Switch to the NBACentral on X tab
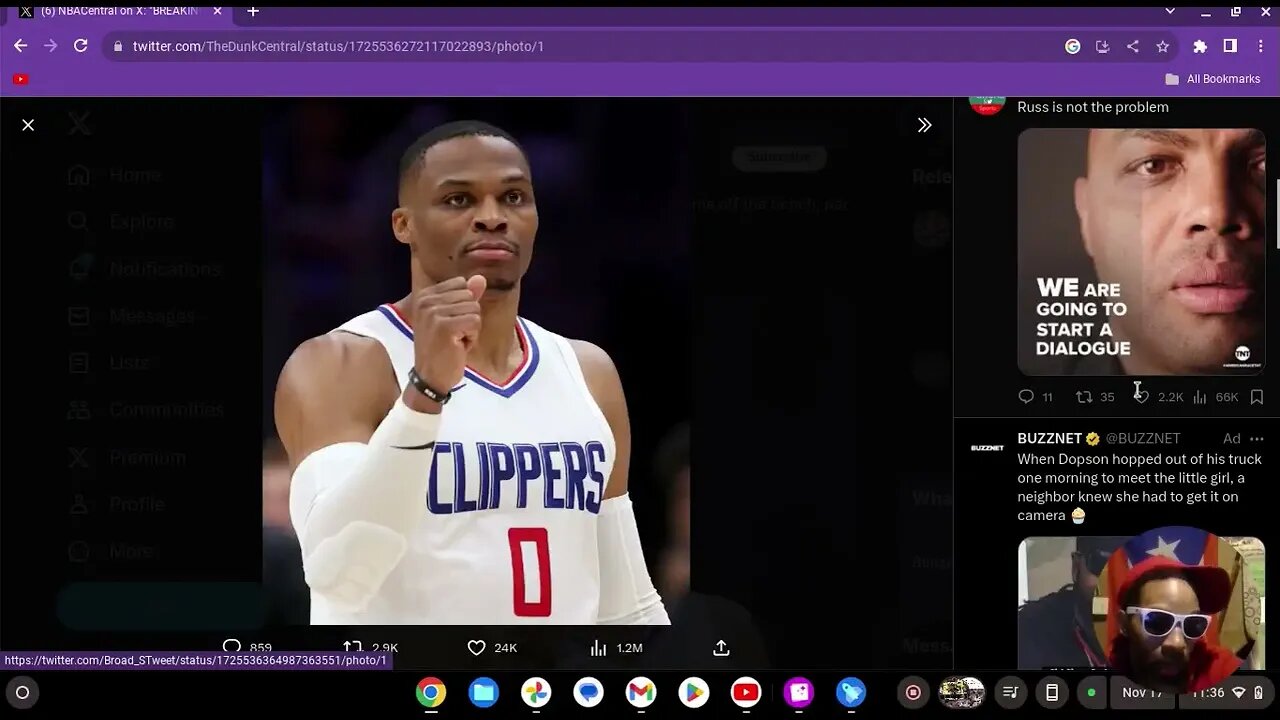1280x720 pixels. tap(119, 11)
